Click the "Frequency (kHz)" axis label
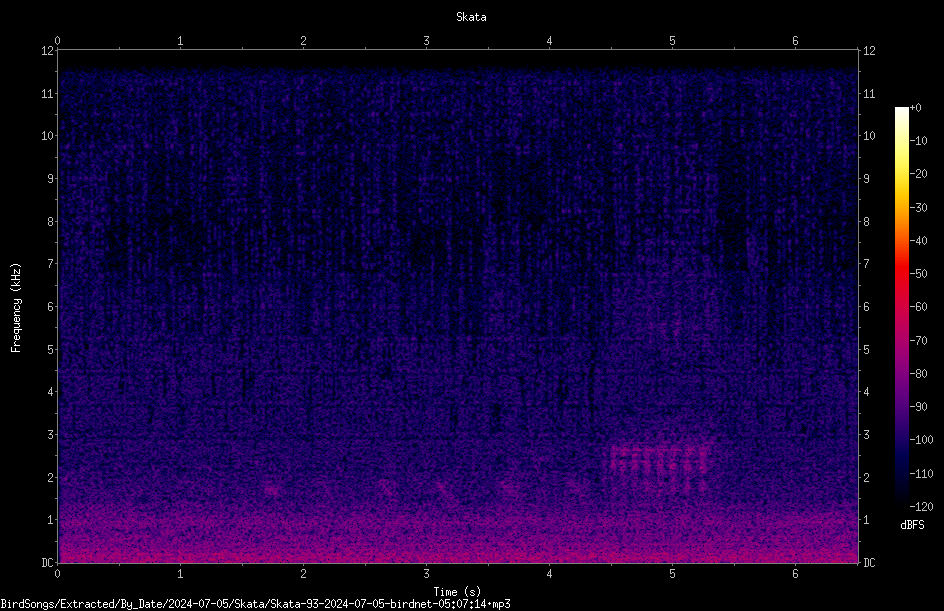 16,308
